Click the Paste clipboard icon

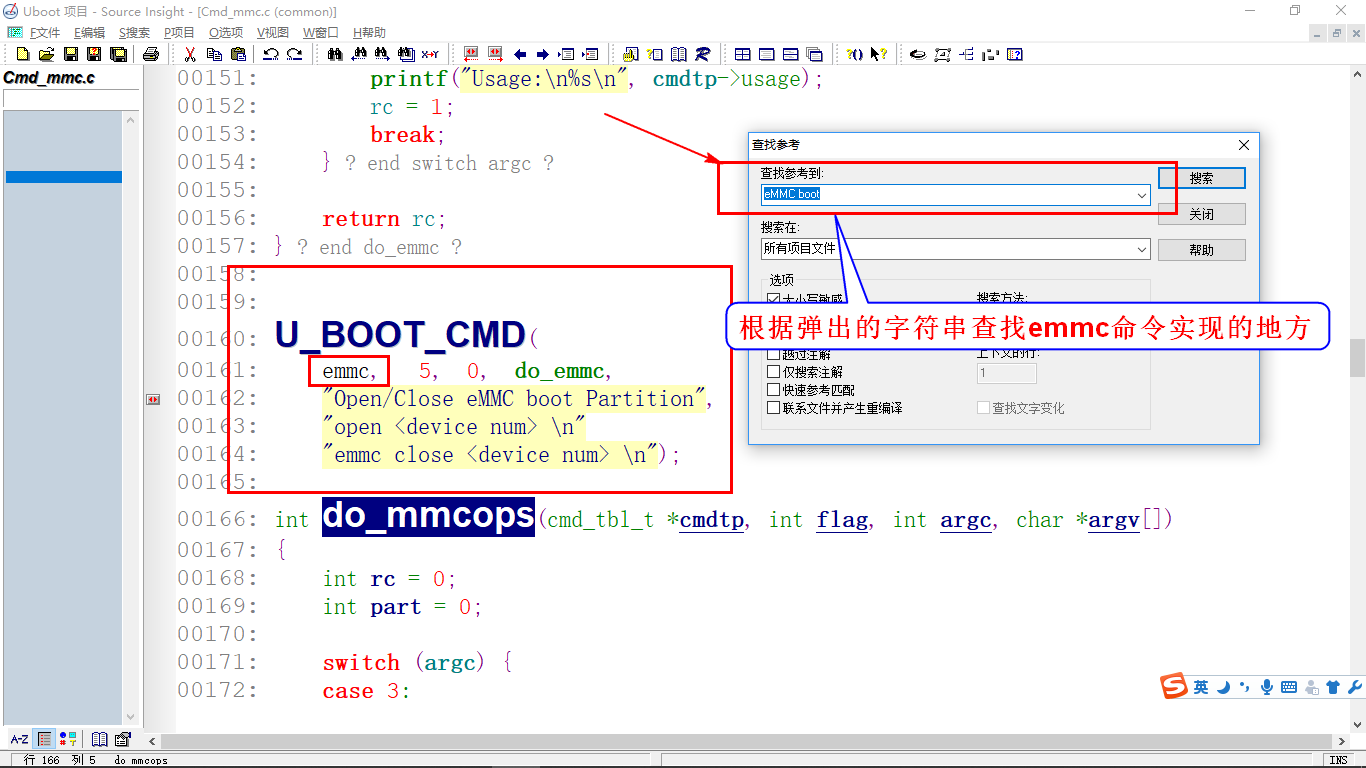pyautogui.click(x=238, y=54)
